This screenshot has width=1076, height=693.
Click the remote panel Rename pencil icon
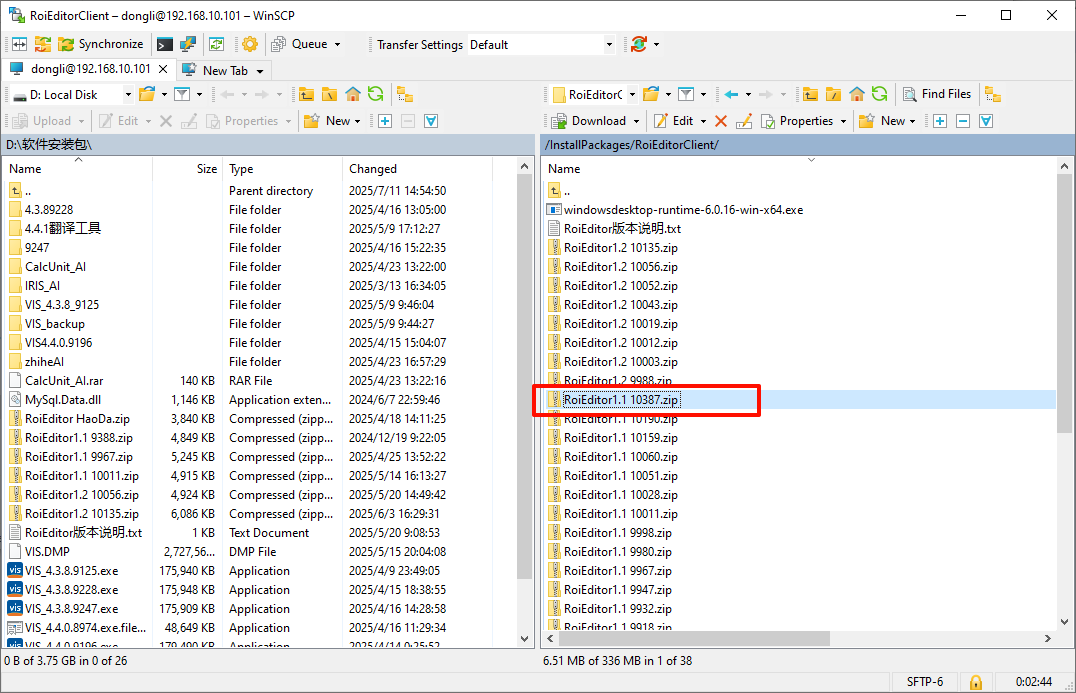[x=744, y=121]
